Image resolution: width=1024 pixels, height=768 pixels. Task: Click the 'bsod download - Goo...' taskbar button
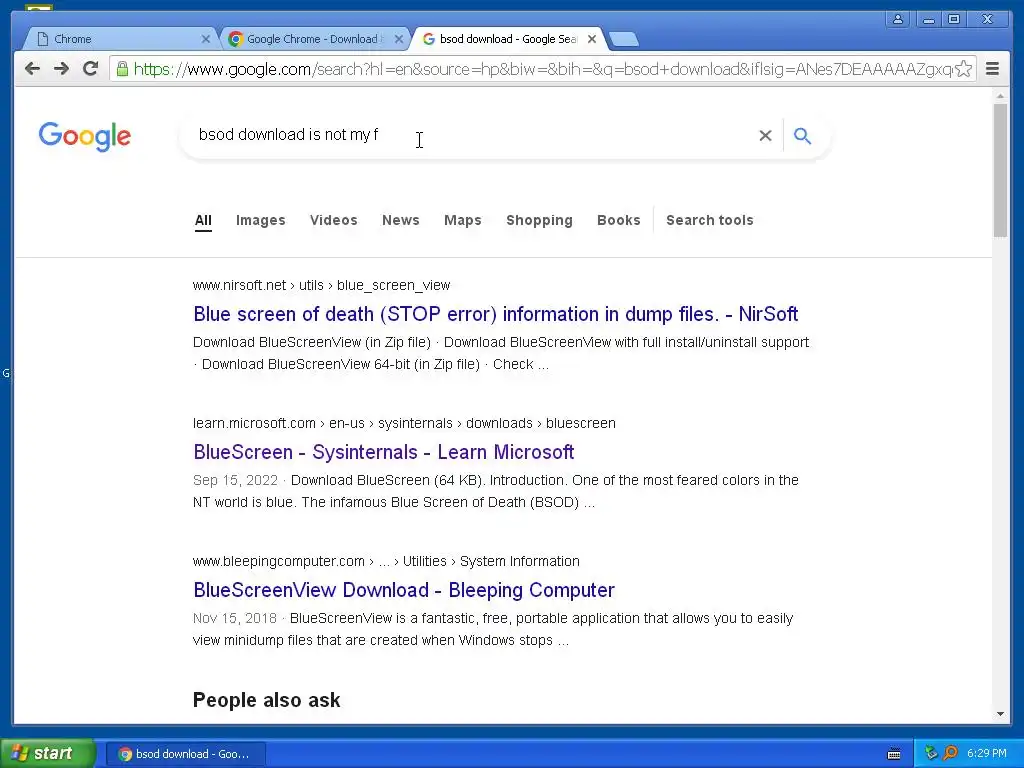click(185, 754)
